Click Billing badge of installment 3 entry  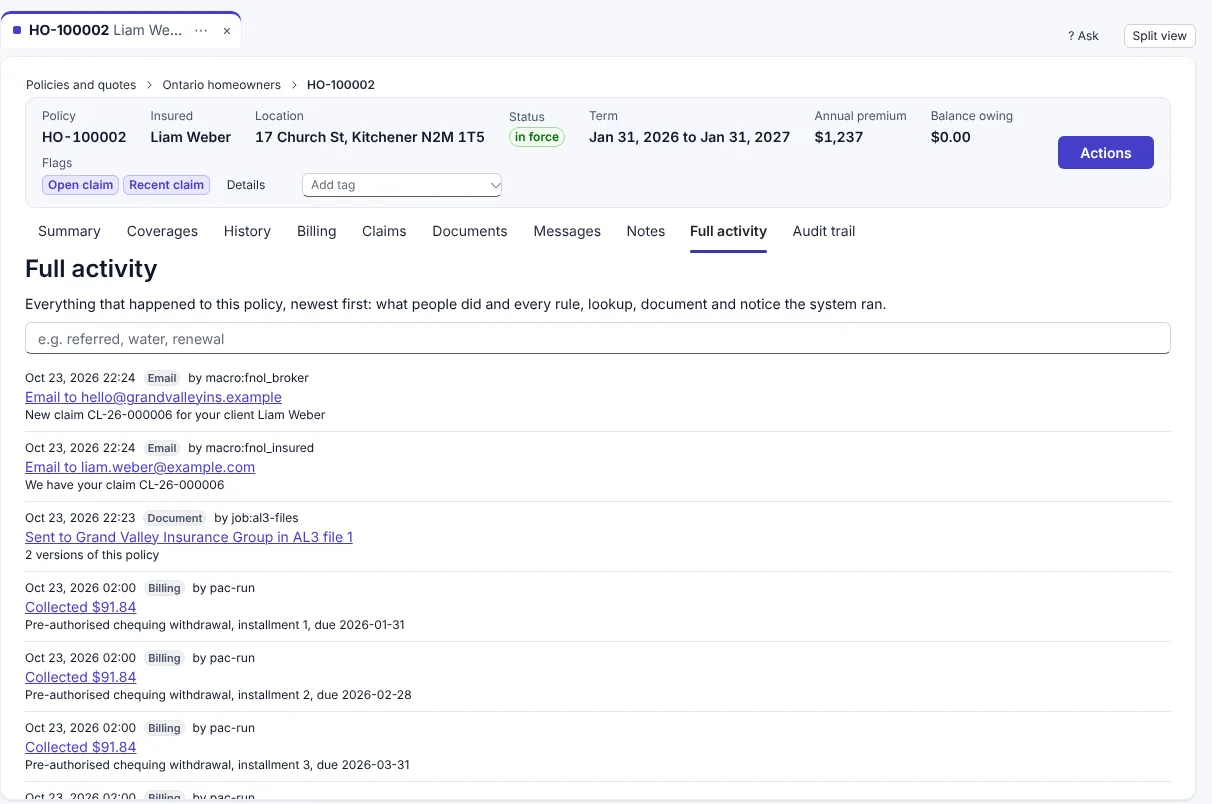click(x=164, y=728)
